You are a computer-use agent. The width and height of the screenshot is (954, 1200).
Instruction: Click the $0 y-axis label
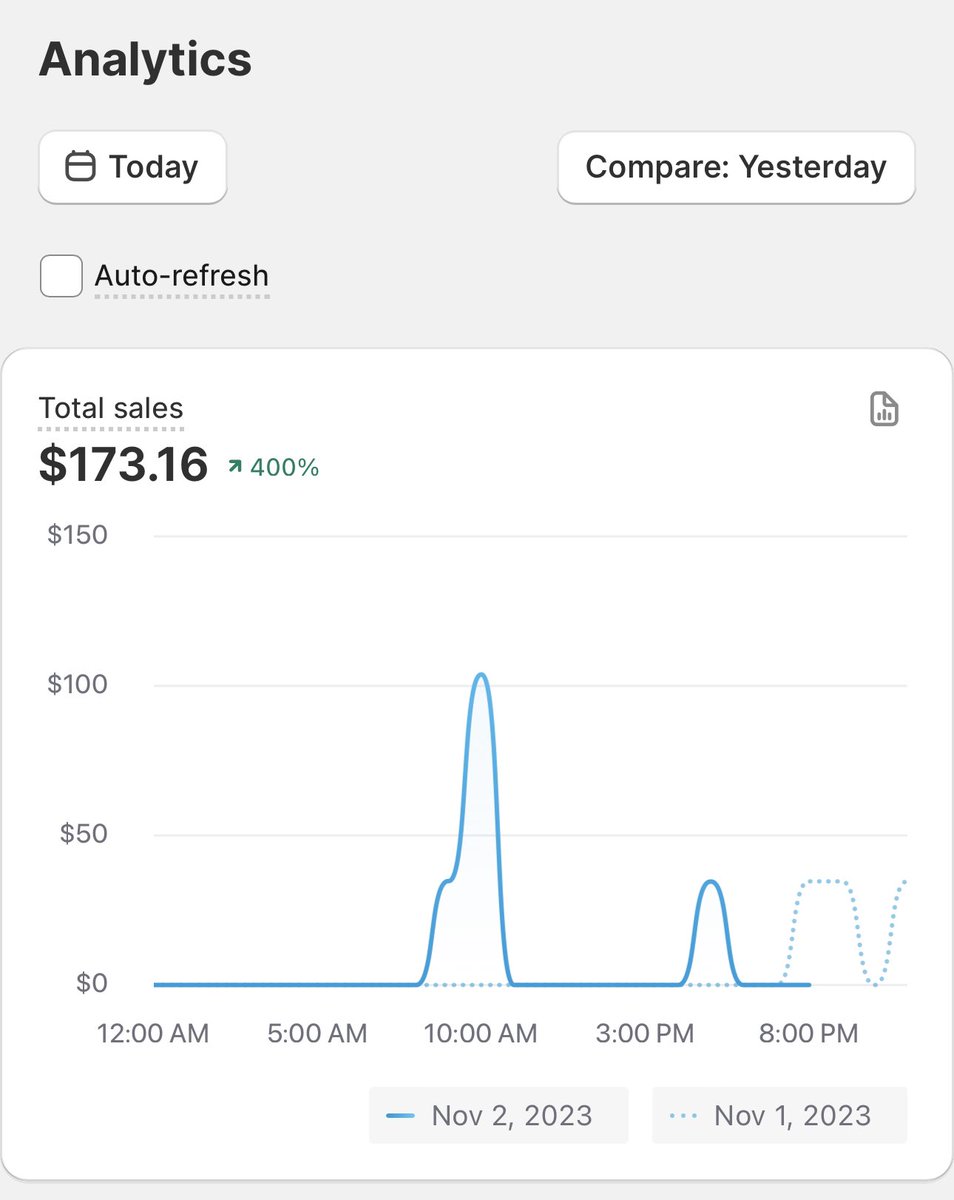pos(91,983)
